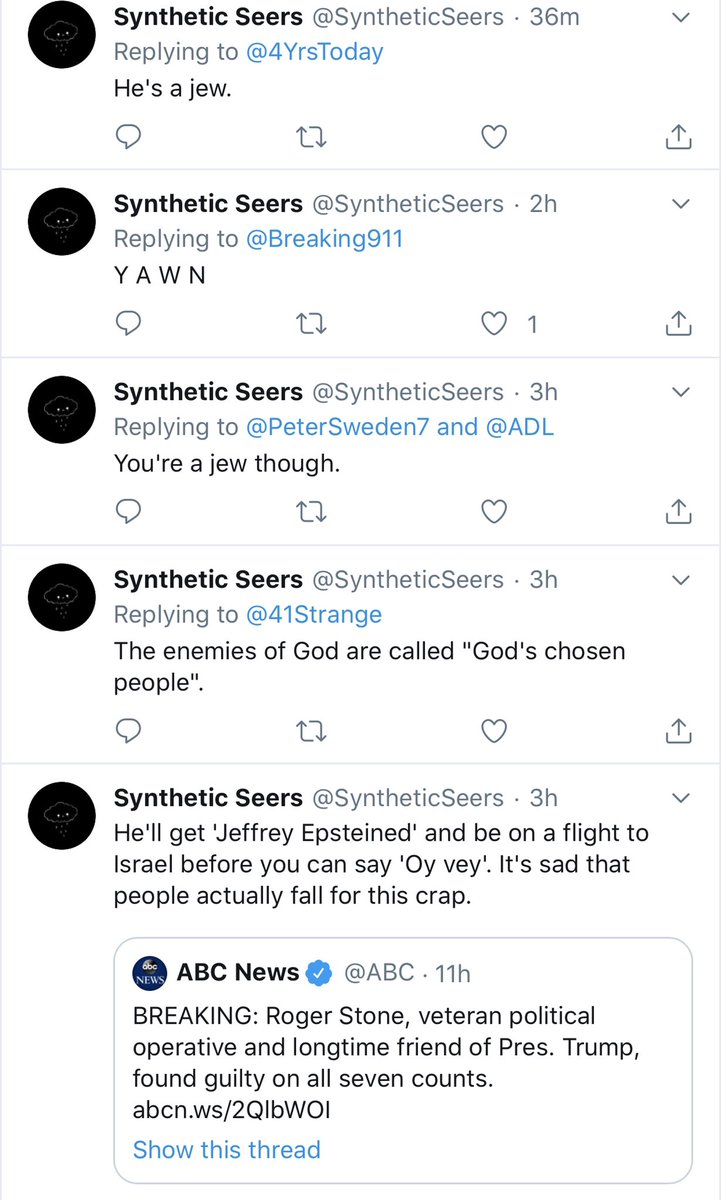The width and height of the screenshot is (721, 1200).
Task: Retweet the "God's chosen people" tweet
Action: (312, 732)
